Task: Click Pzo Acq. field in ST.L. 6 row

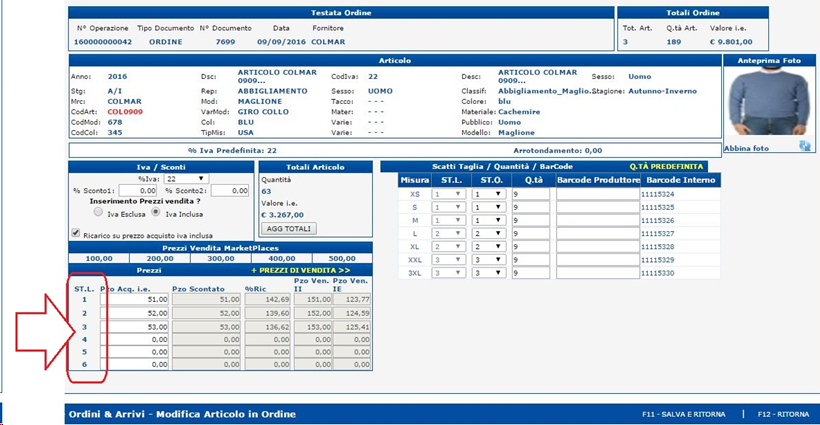Action: point(134,364)
